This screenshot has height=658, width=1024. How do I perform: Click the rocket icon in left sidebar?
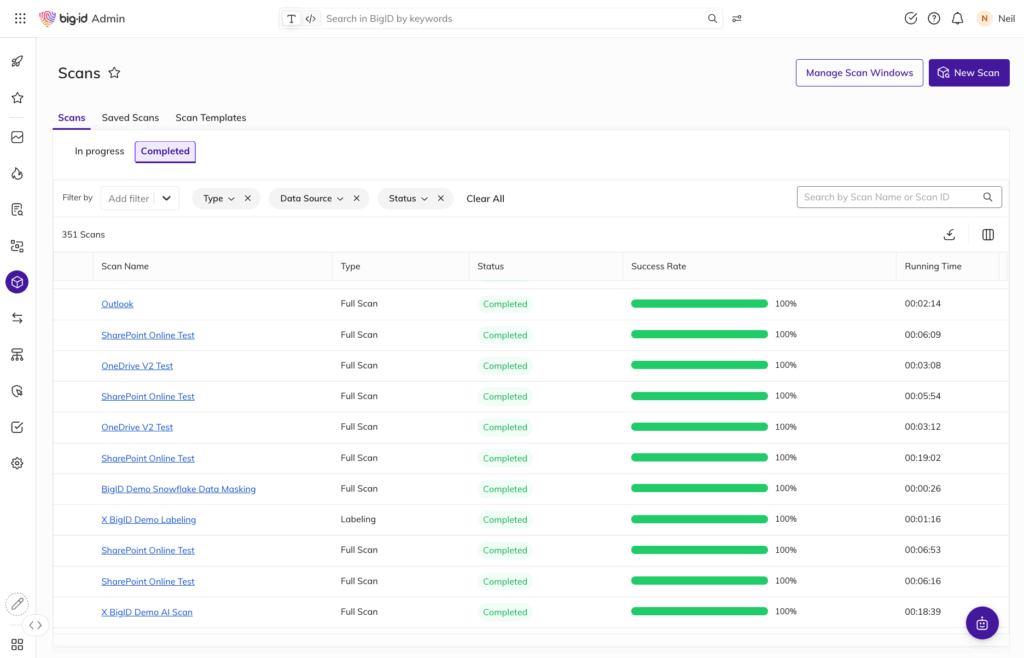17,61
